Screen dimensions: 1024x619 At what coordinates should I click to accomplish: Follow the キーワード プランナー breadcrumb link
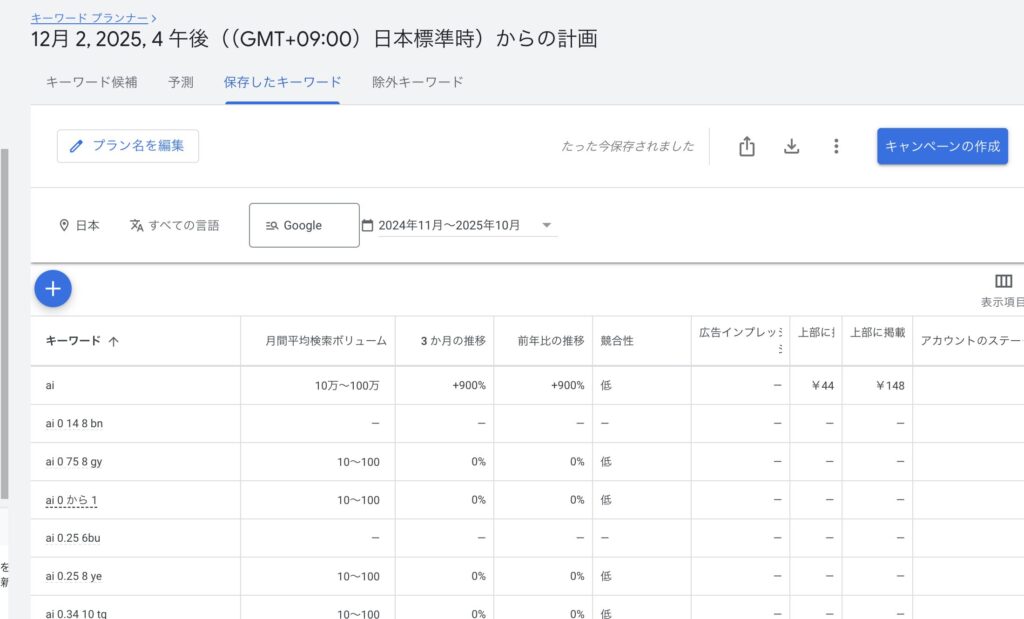coord(89,18)
